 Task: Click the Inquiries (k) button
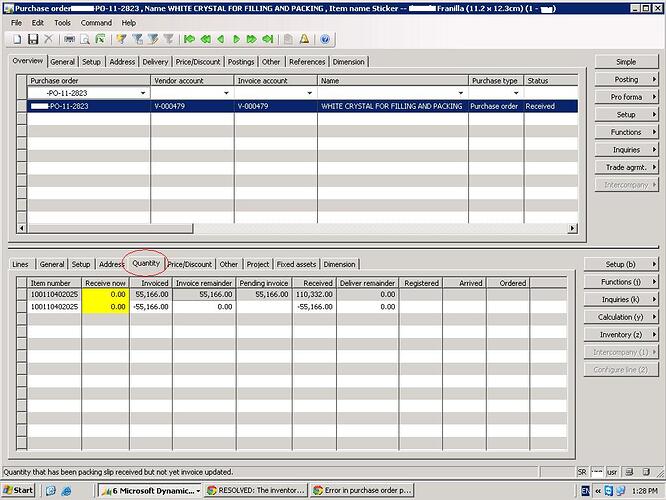(x=621, y=299)
